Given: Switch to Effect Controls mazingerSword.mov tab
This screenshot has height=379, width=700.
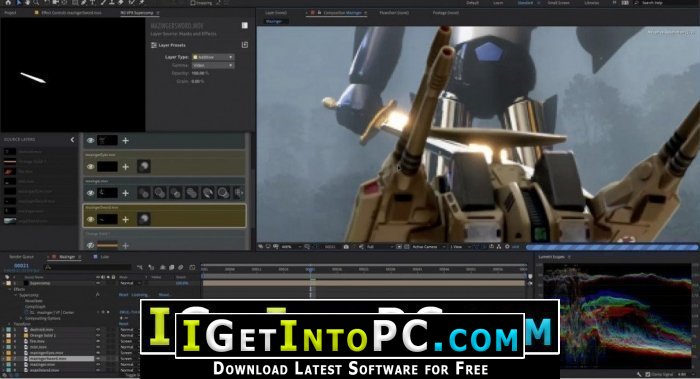Looking at the screenshot, I should (71, 13).
